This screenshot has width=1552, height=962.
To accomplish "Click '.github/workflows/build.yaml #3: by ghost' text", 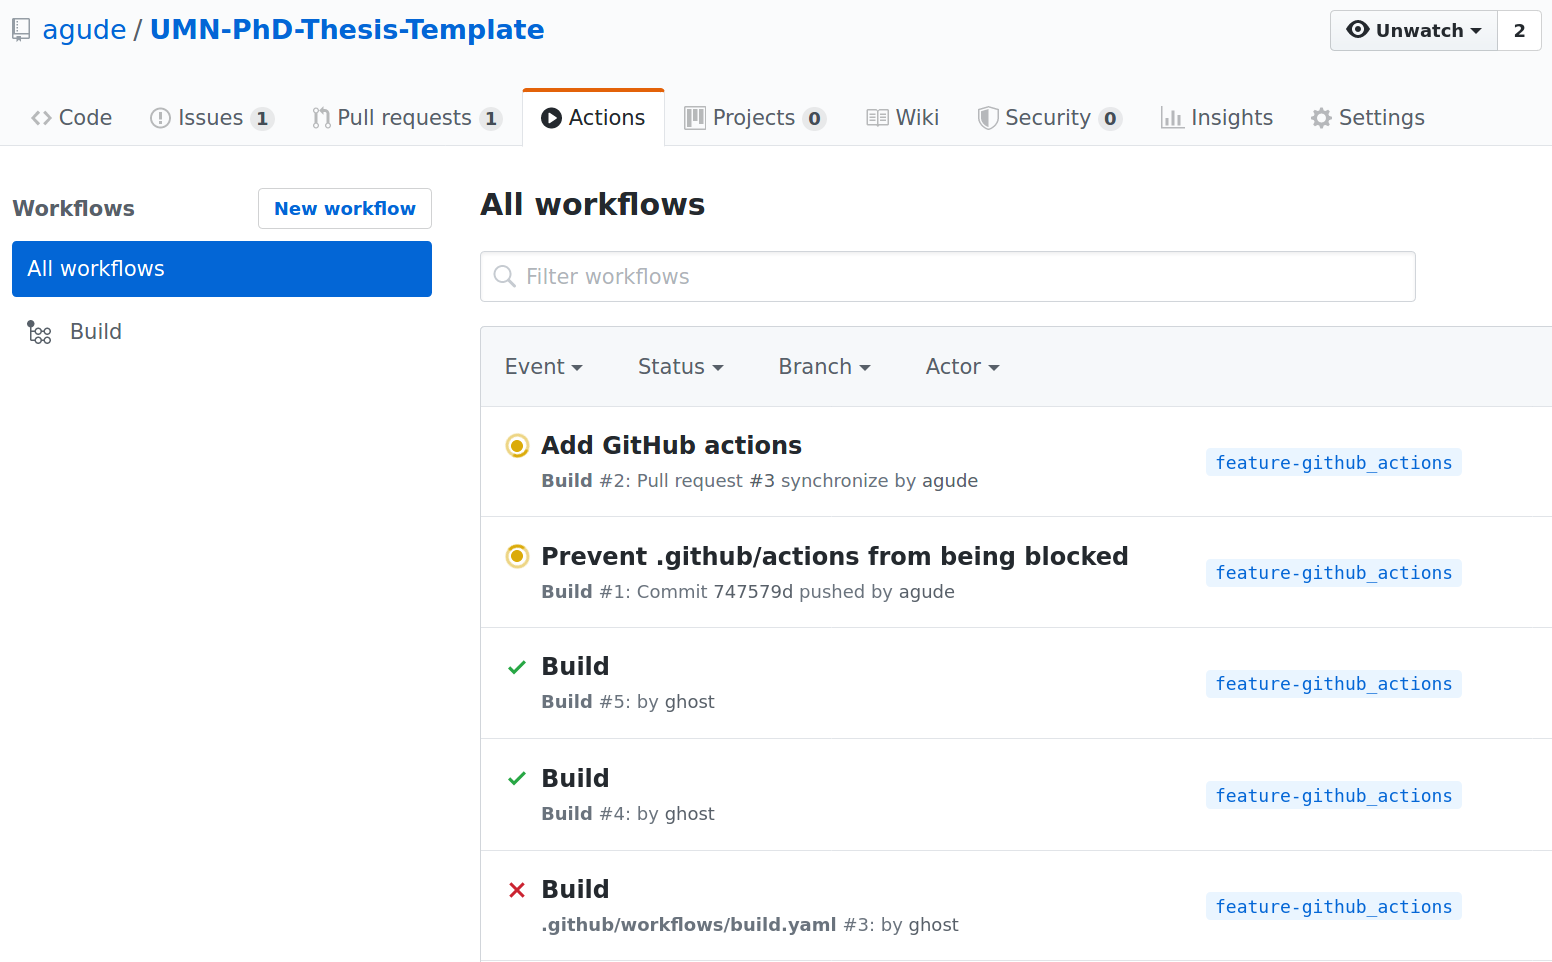I will (x=750, y=925).
